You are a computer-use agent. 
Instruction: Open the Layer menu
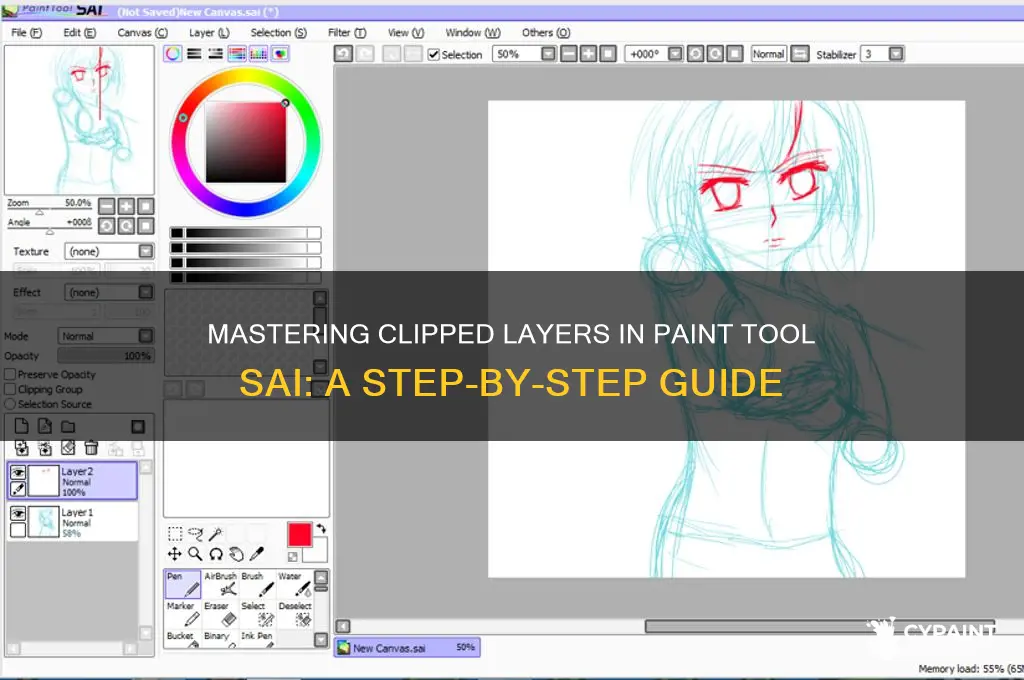click(209, 33)
